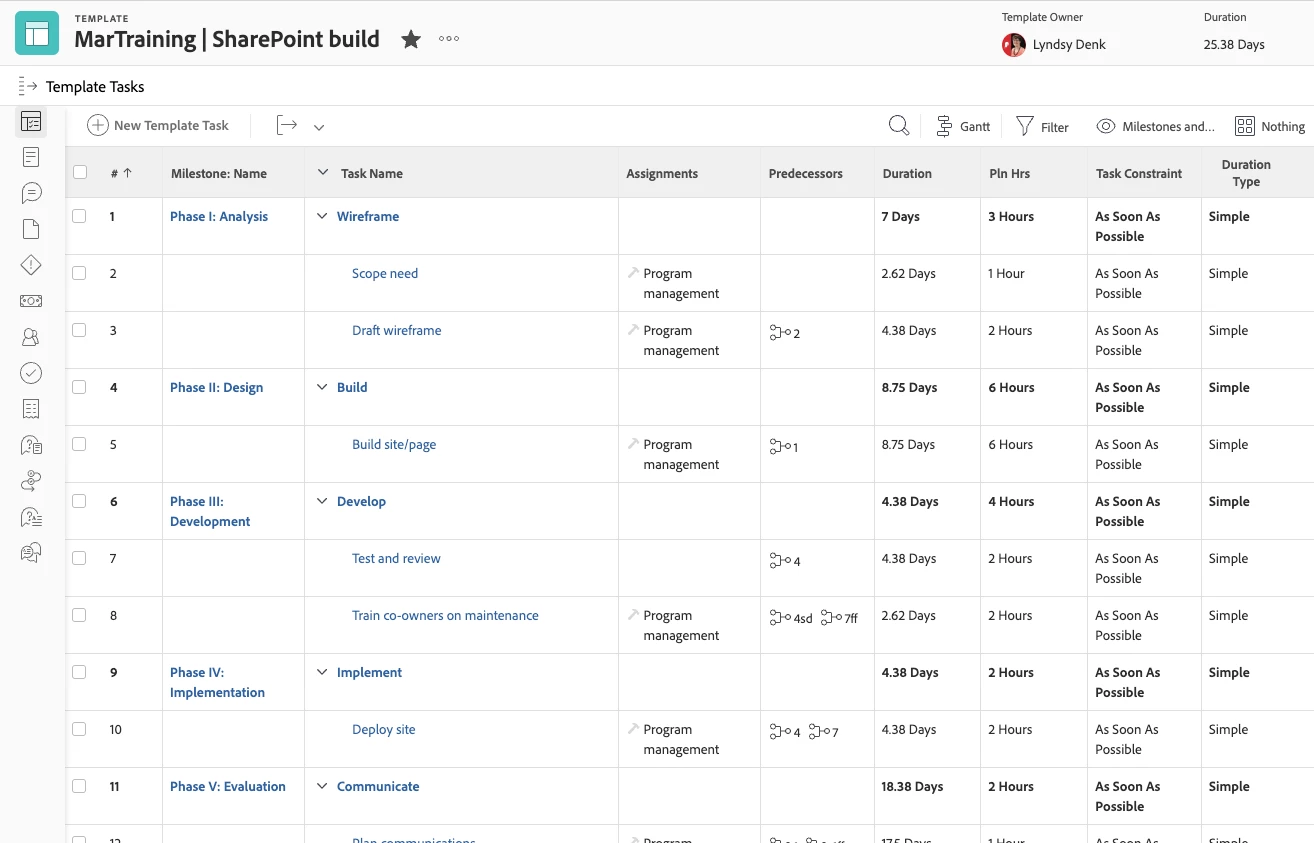Click Lyndsy Denk's avatar photo
Viewport: 1314px width, 843px height.
tap(1014, 44)
